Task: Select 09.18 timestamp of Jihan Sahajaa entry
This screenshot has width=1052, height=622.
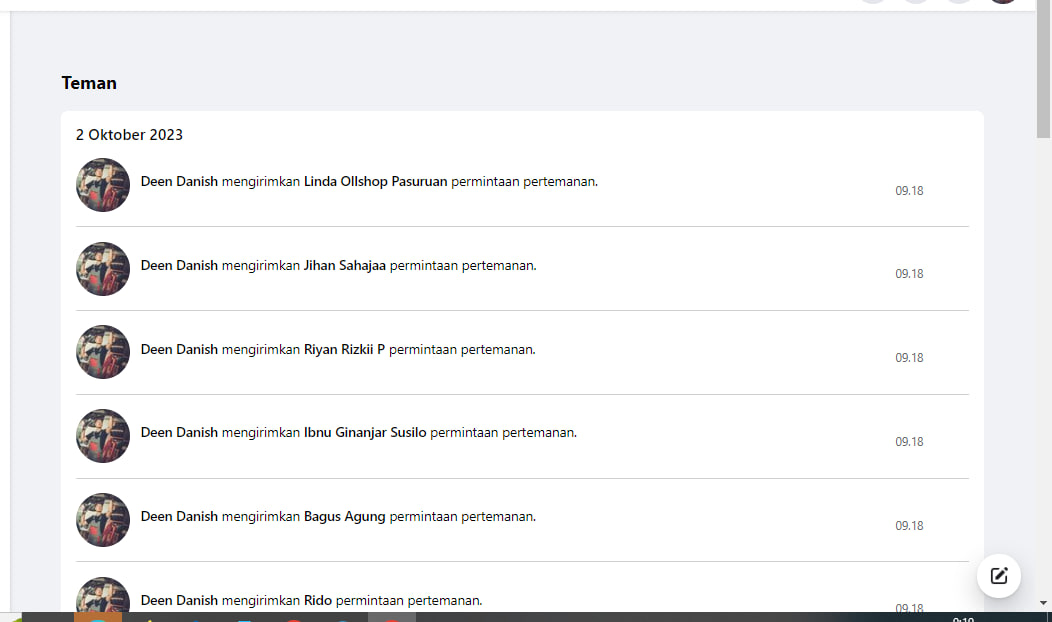Action: point(909,274)
